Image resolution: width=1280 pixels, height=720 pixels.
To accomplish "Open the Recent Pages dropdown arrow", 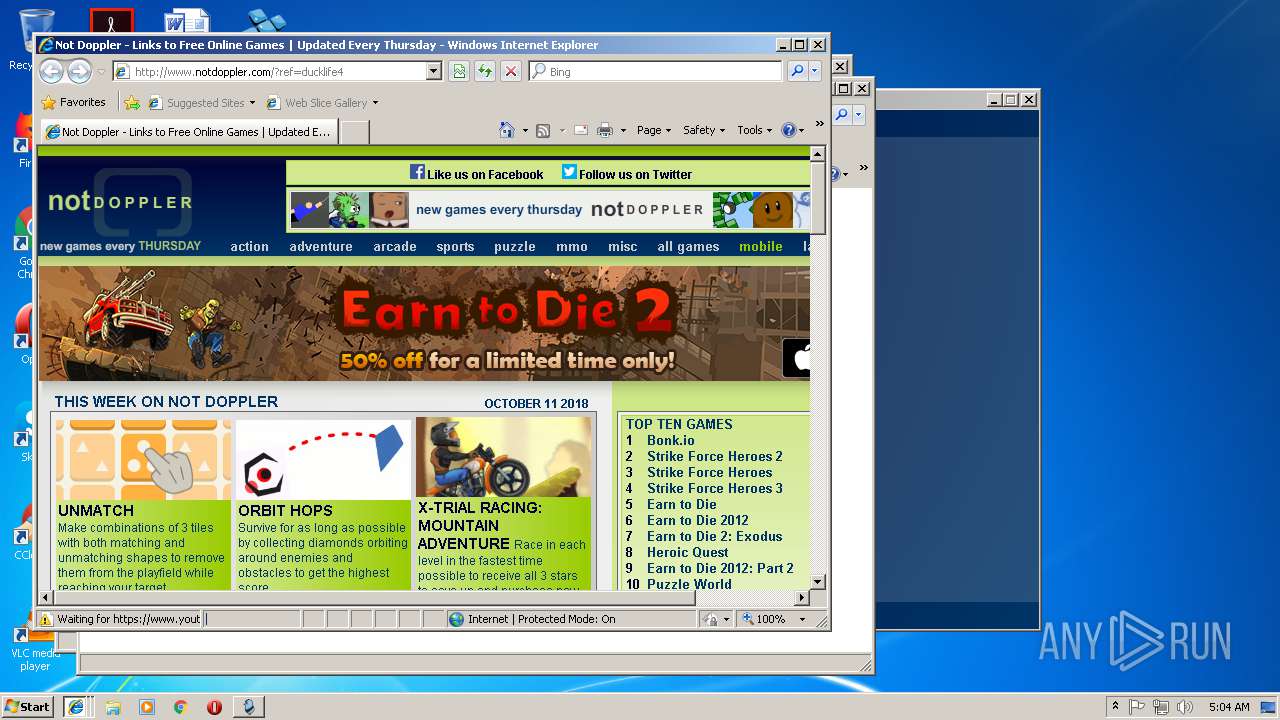I will tap(101, 72).
